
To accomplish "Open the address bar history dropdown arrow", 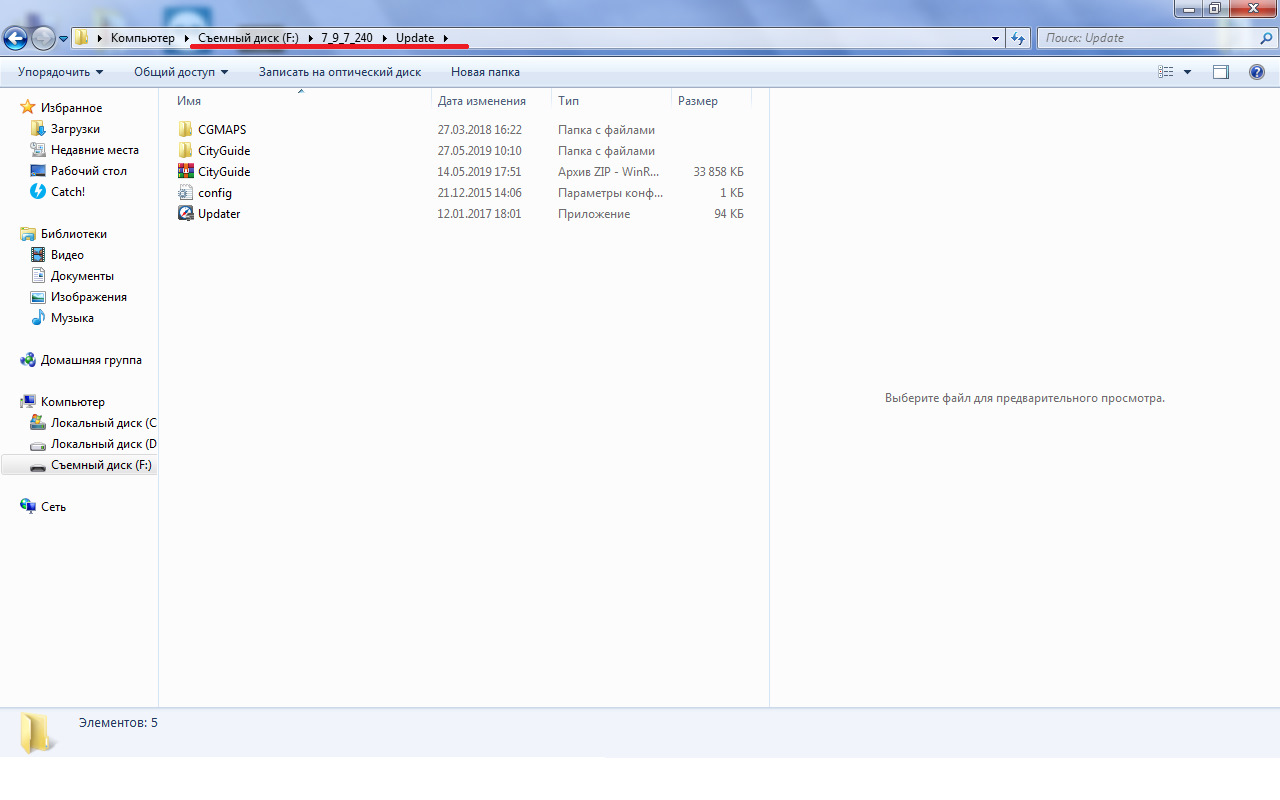I will [995, 39].
